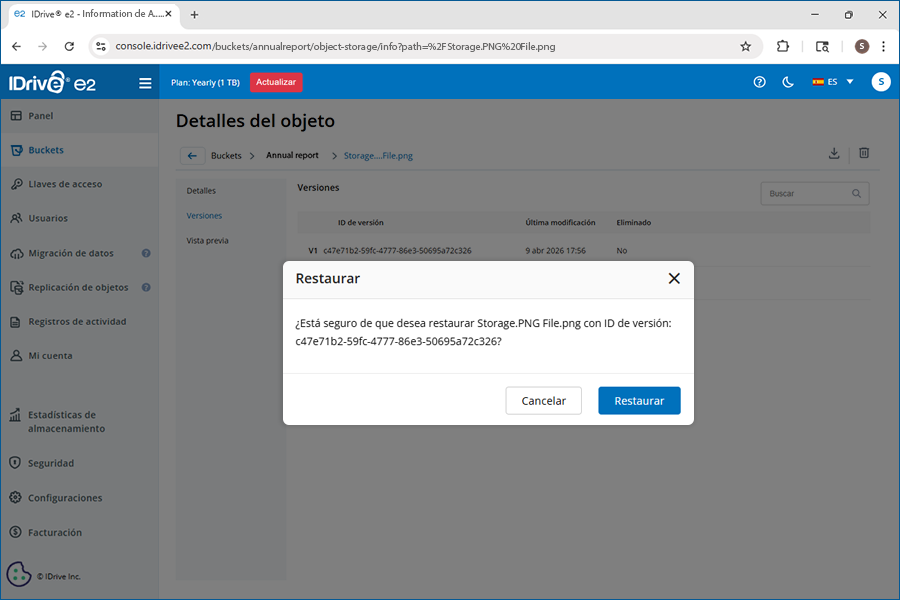The width and height of the screenshot is (900, 600).
Task: Click the IDrive e2 logo
Action: (x=52, y=82)
